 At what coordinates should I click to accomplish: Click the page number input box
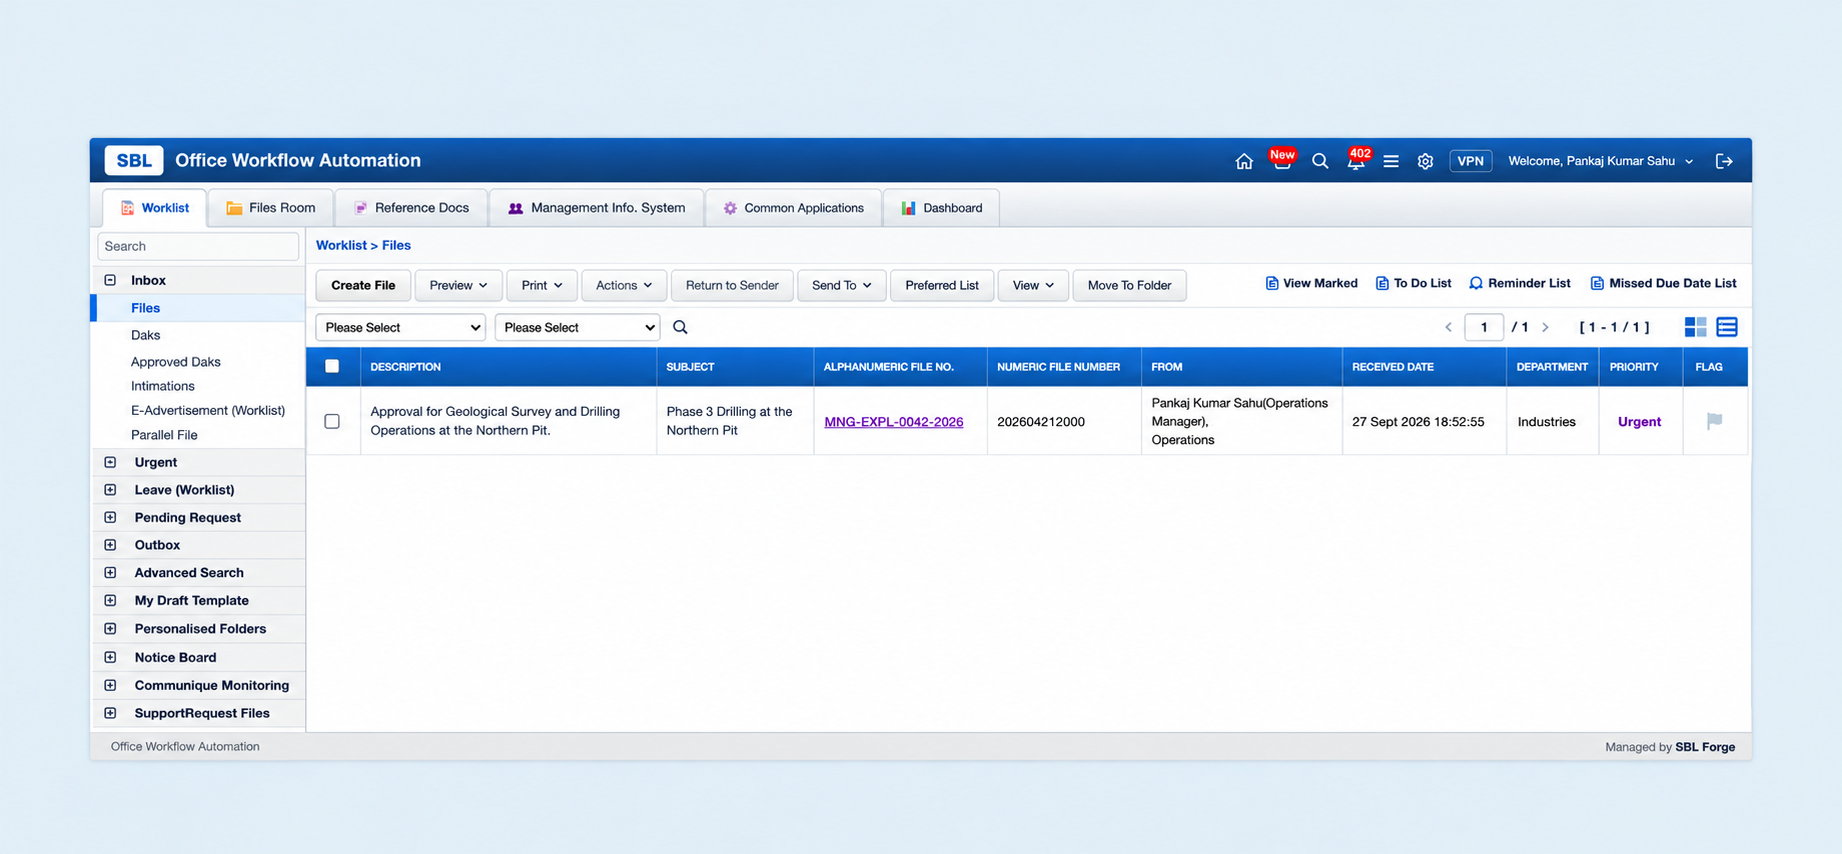click(1484, 327)
